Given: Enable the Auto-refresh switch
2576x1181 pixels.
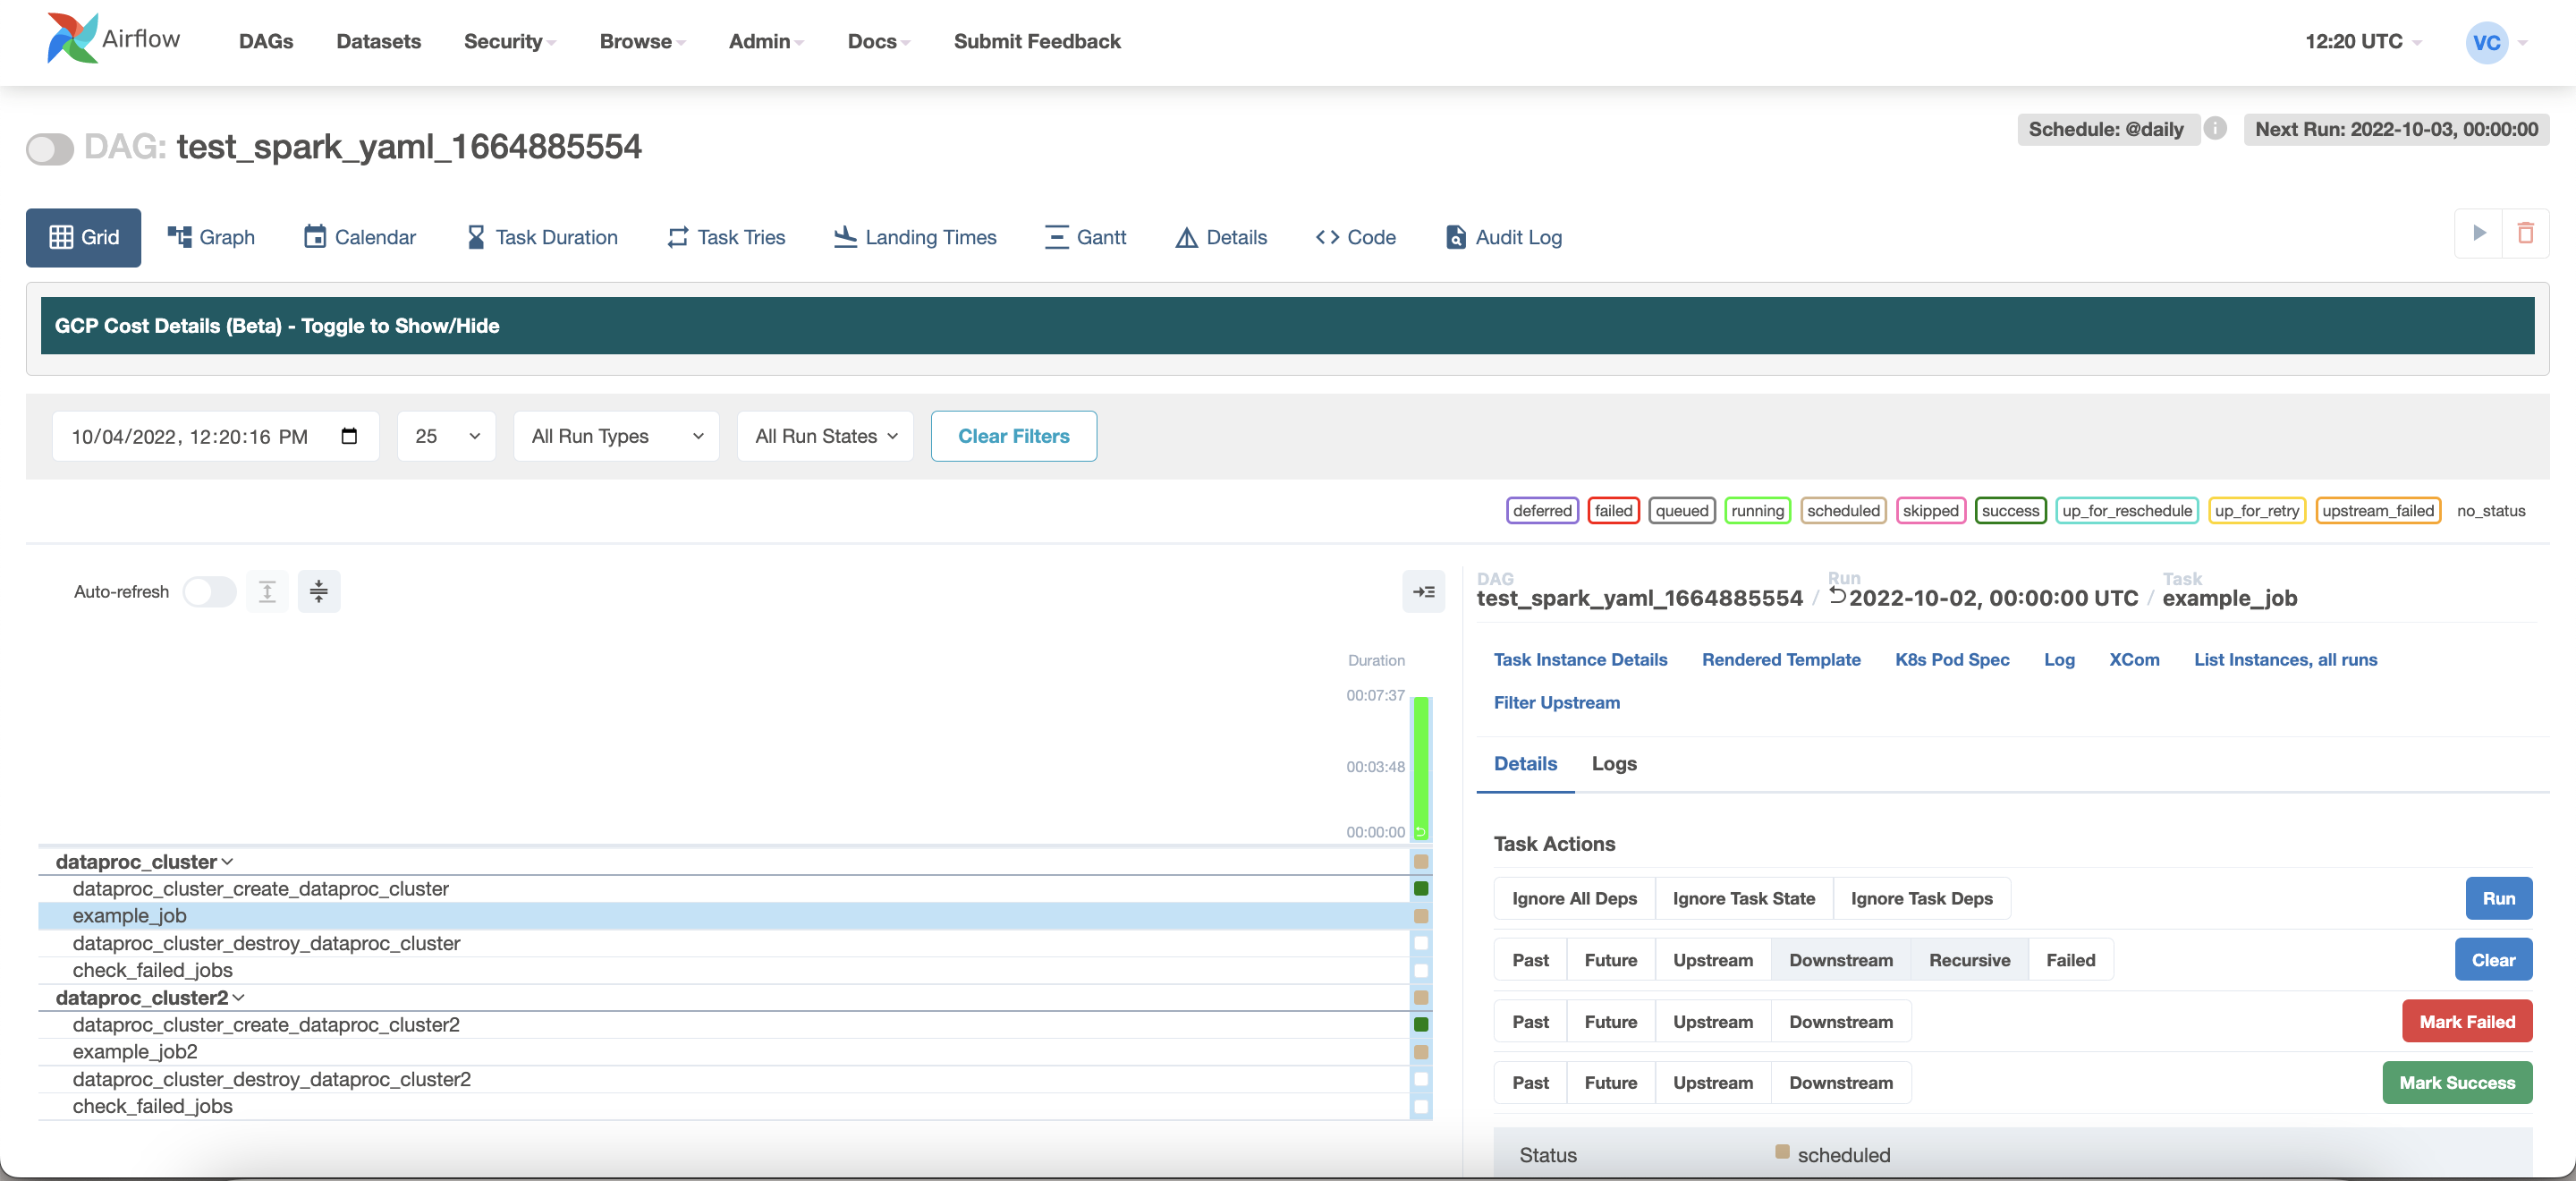Looking at the screenshot, I should pyautogui.click(x=210, y=591).
